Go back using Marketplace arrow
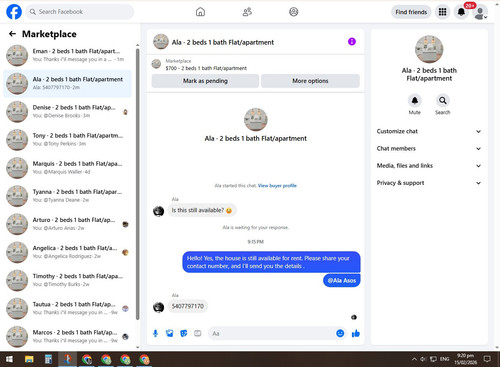 point(12,34)
